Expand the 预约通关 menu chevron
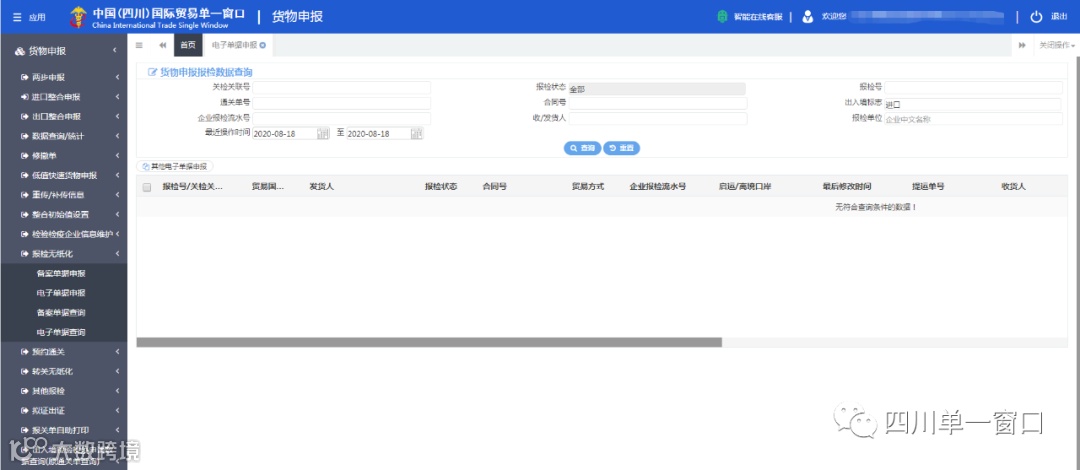 [118, 352]
